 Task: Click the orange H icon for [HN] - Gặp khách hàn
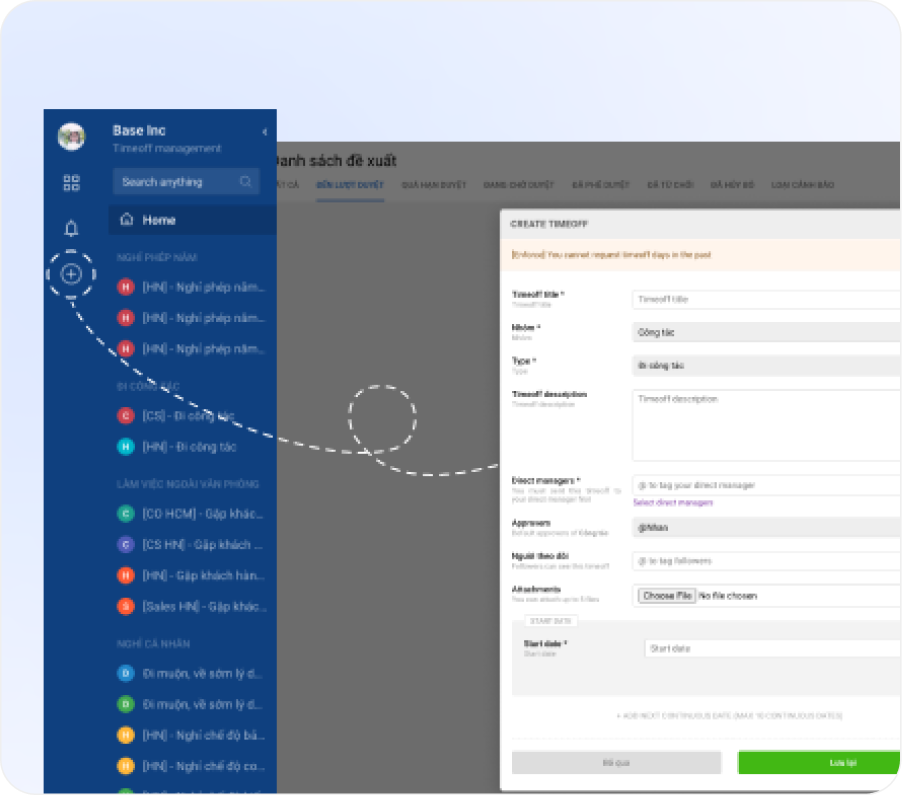click(x=126, y=575)
